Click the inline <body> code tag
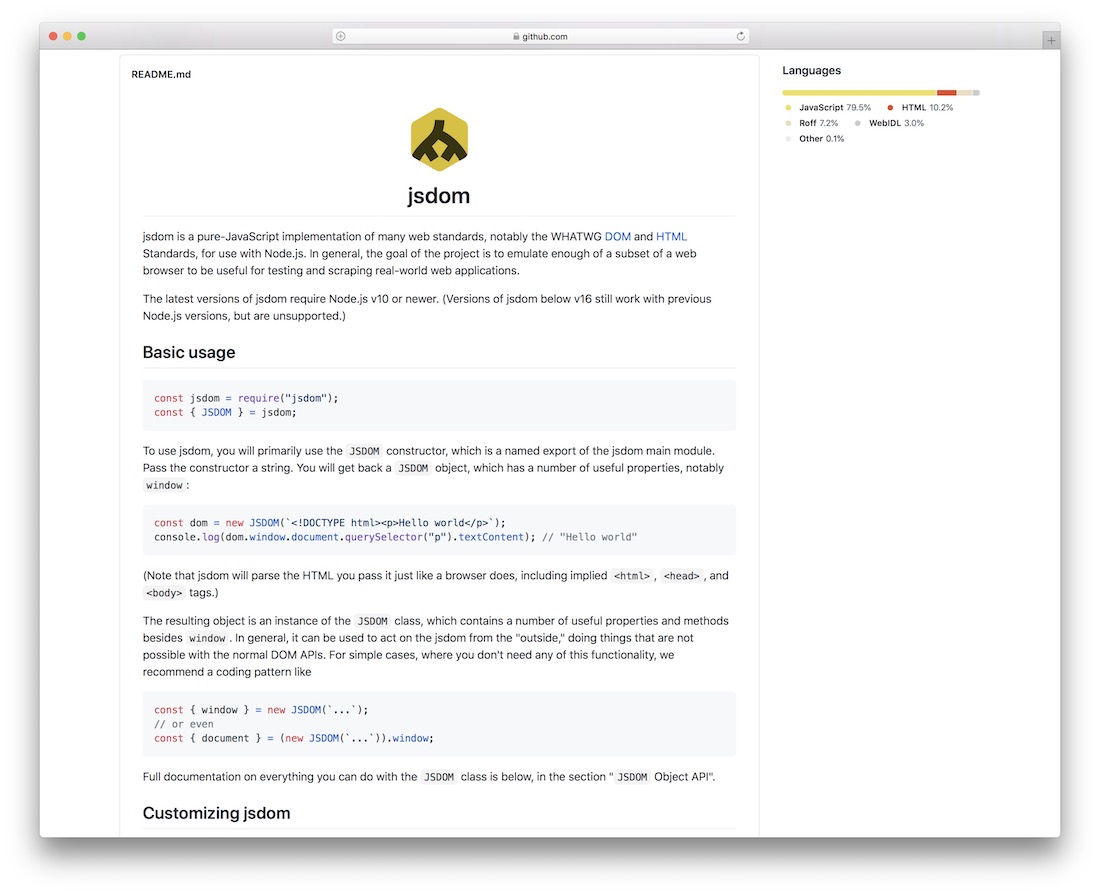This screenshot has width=1100, height=894. click(x=164, y=593)
